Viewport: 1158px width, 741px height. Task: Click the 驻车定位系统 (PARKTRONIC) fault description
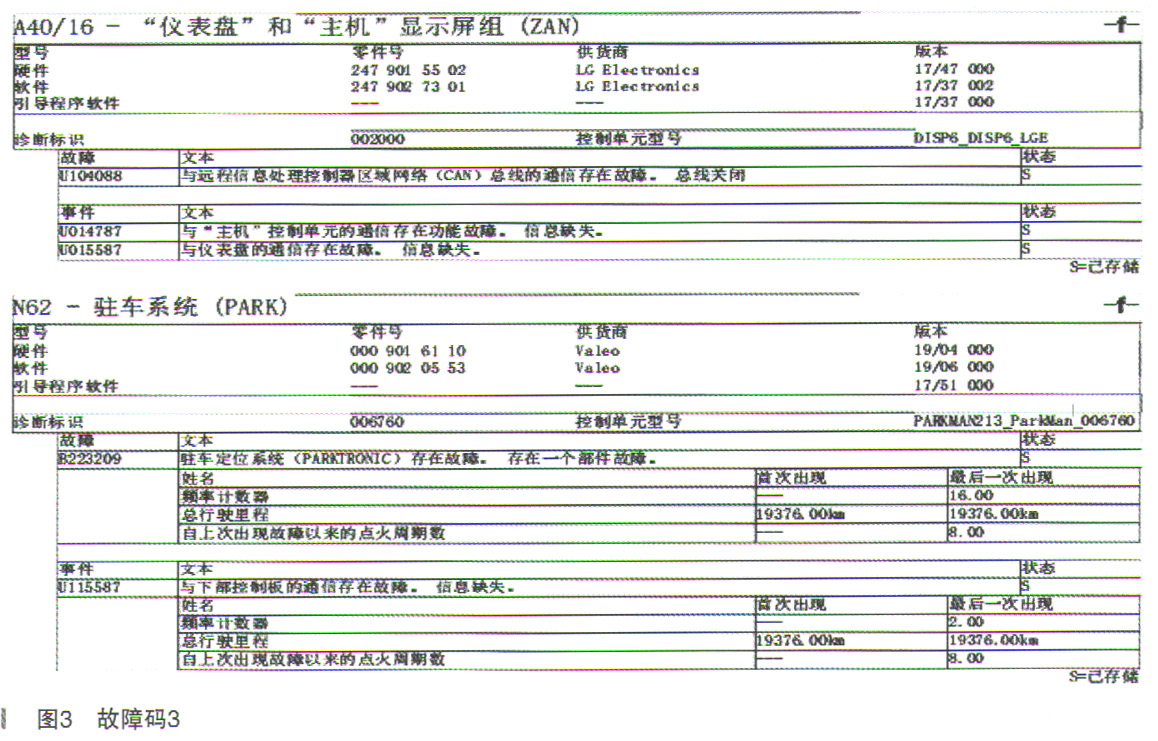tap(419, 459)
